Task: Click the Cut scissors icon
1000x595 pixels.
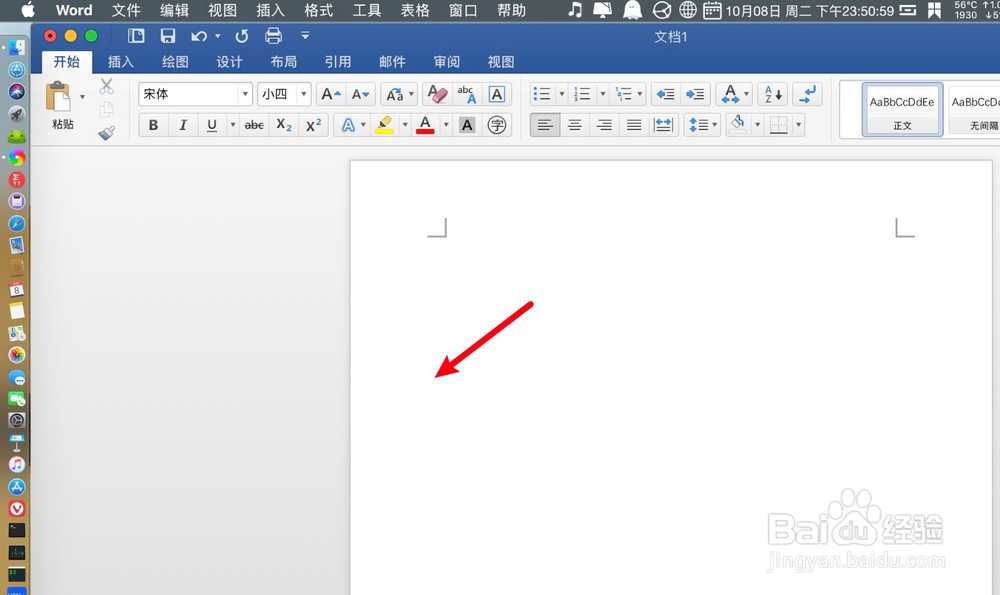Action: (x=107, y=86)
